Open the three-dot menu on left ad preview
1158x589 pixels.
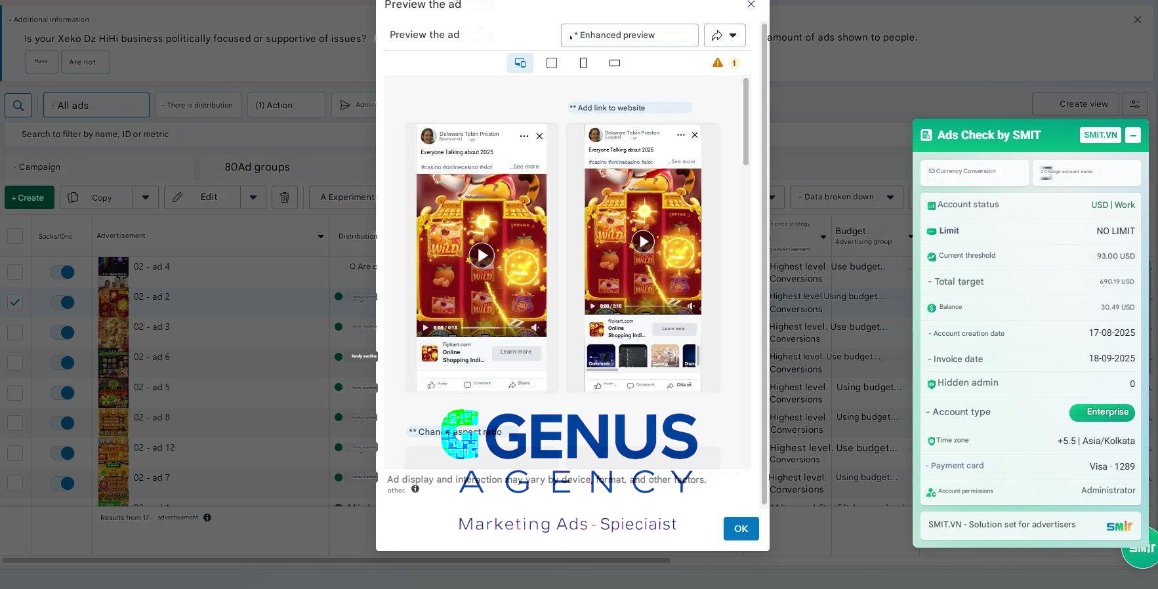pos(524,136)
